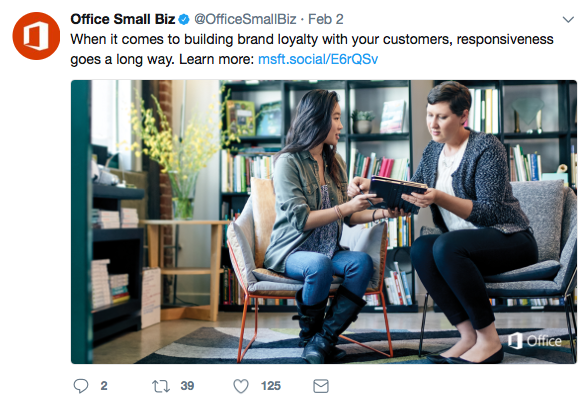
Task: Click the Office logo watermark in the photo
Action: point(535,341)
